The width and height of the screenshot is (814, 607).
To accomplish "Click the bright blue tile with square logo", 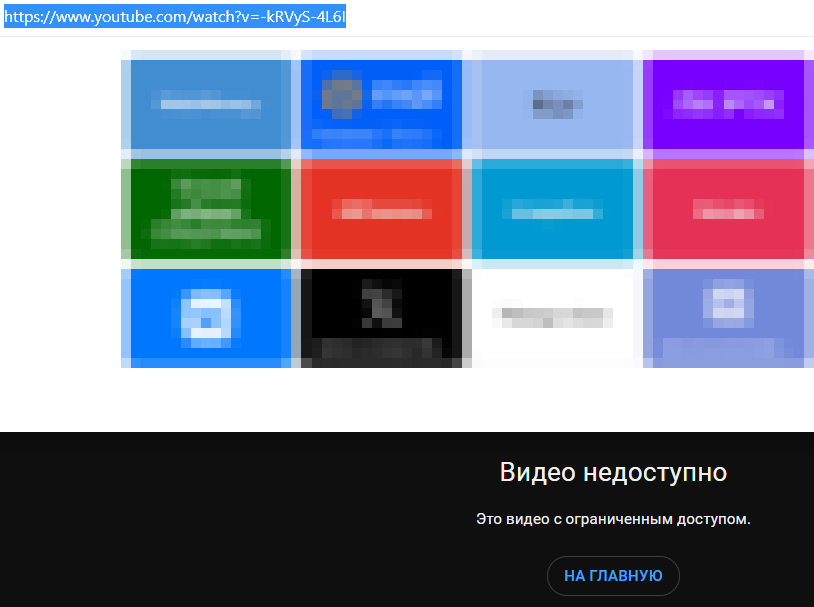I will (206, 317).
